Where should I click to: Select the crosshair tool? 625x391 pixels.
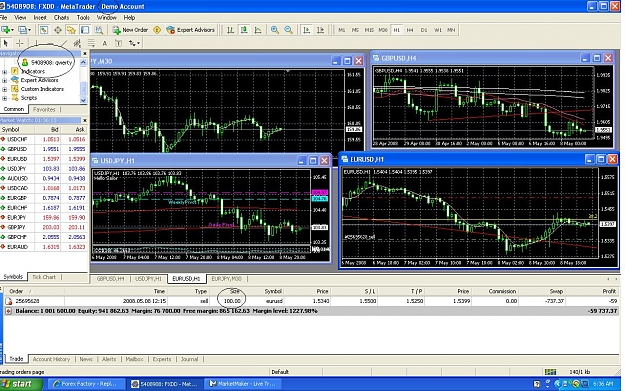[20, 43]
